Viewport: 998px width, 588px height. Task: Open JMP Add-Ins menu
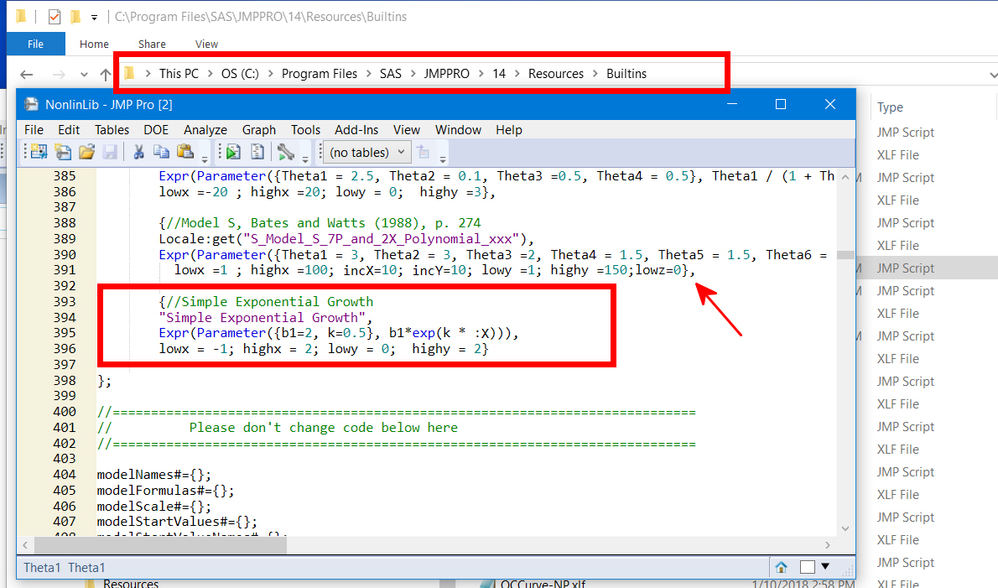point(356,130)
